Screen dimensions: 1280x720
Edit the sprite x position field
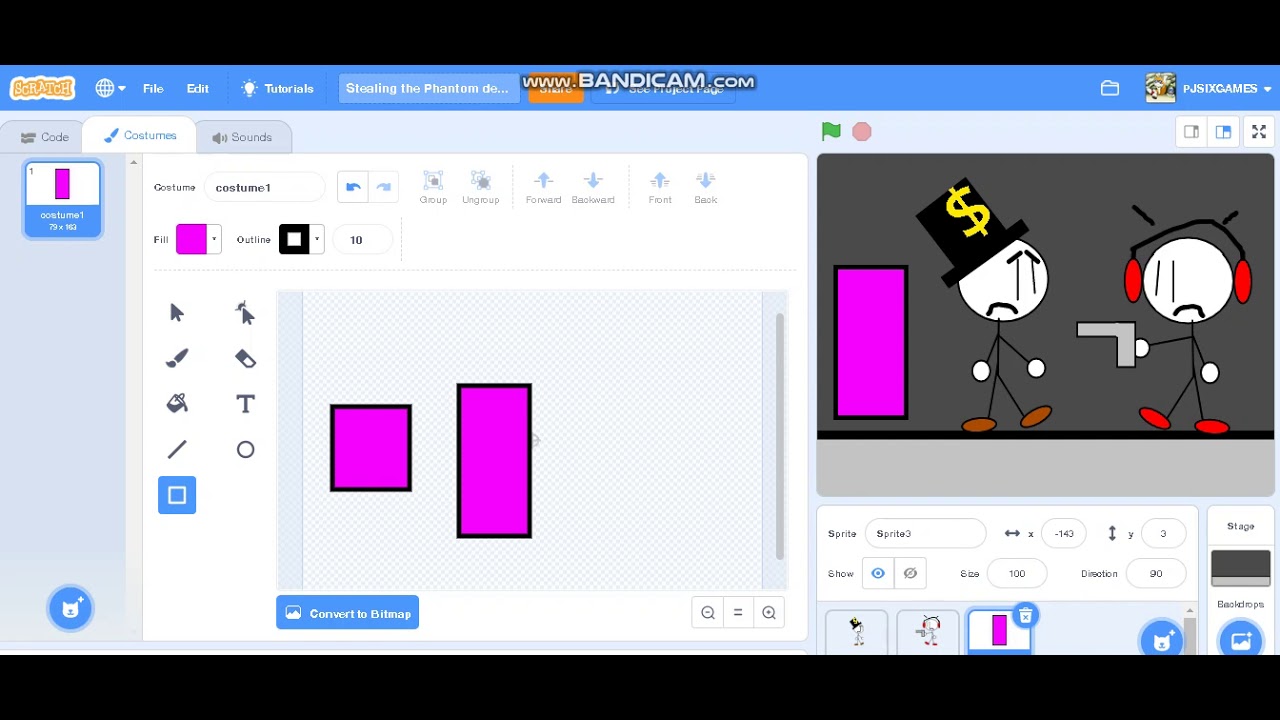pos(1065,533)
